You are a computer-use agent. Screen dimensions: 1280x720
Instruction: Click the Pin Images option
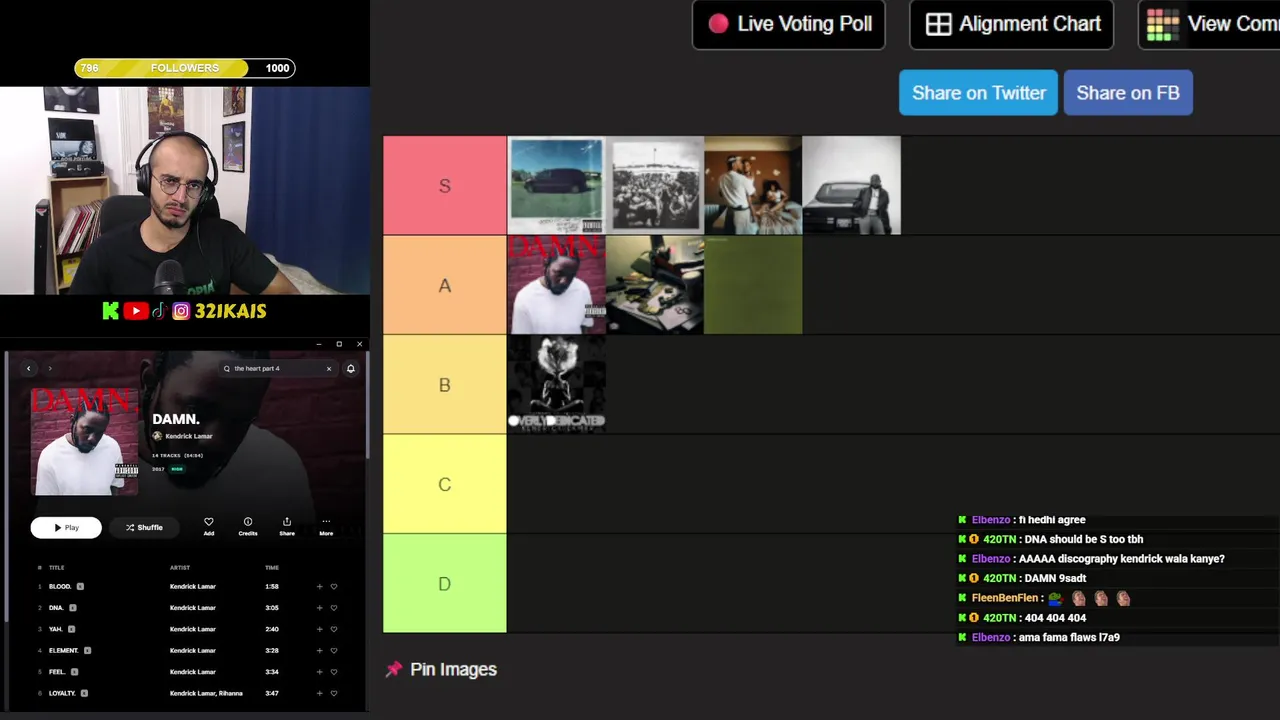441,669
